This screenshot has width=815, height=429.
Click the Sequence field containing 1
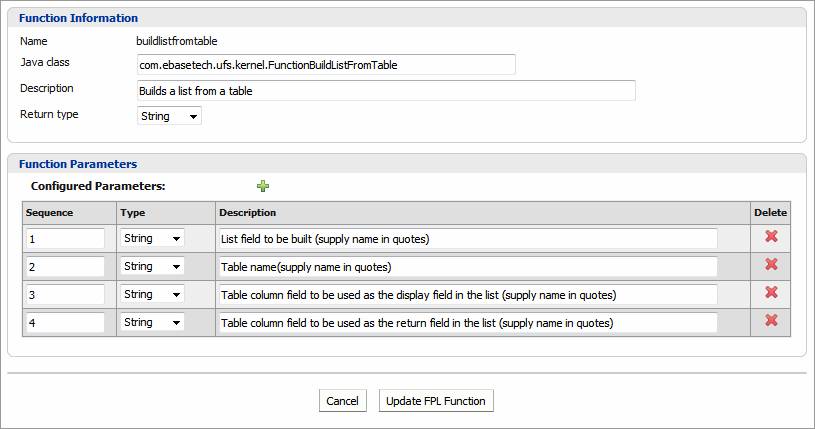(x=65, y=239)
